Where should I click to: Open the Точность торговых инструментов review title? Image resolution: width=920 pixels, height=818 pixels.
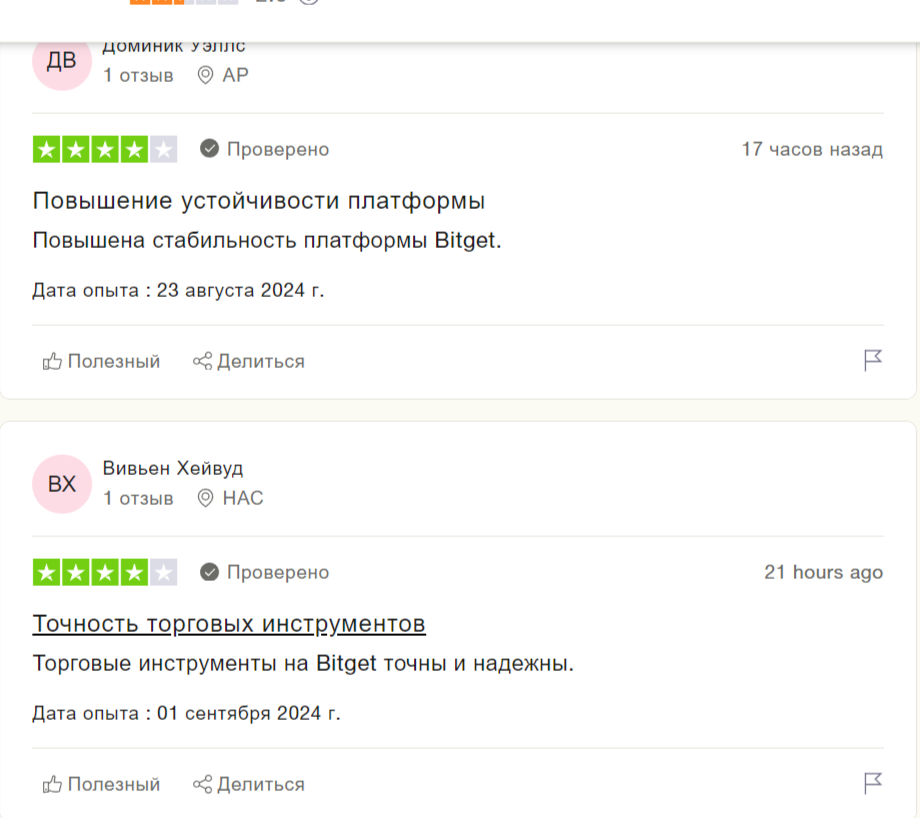pos(229,624)
